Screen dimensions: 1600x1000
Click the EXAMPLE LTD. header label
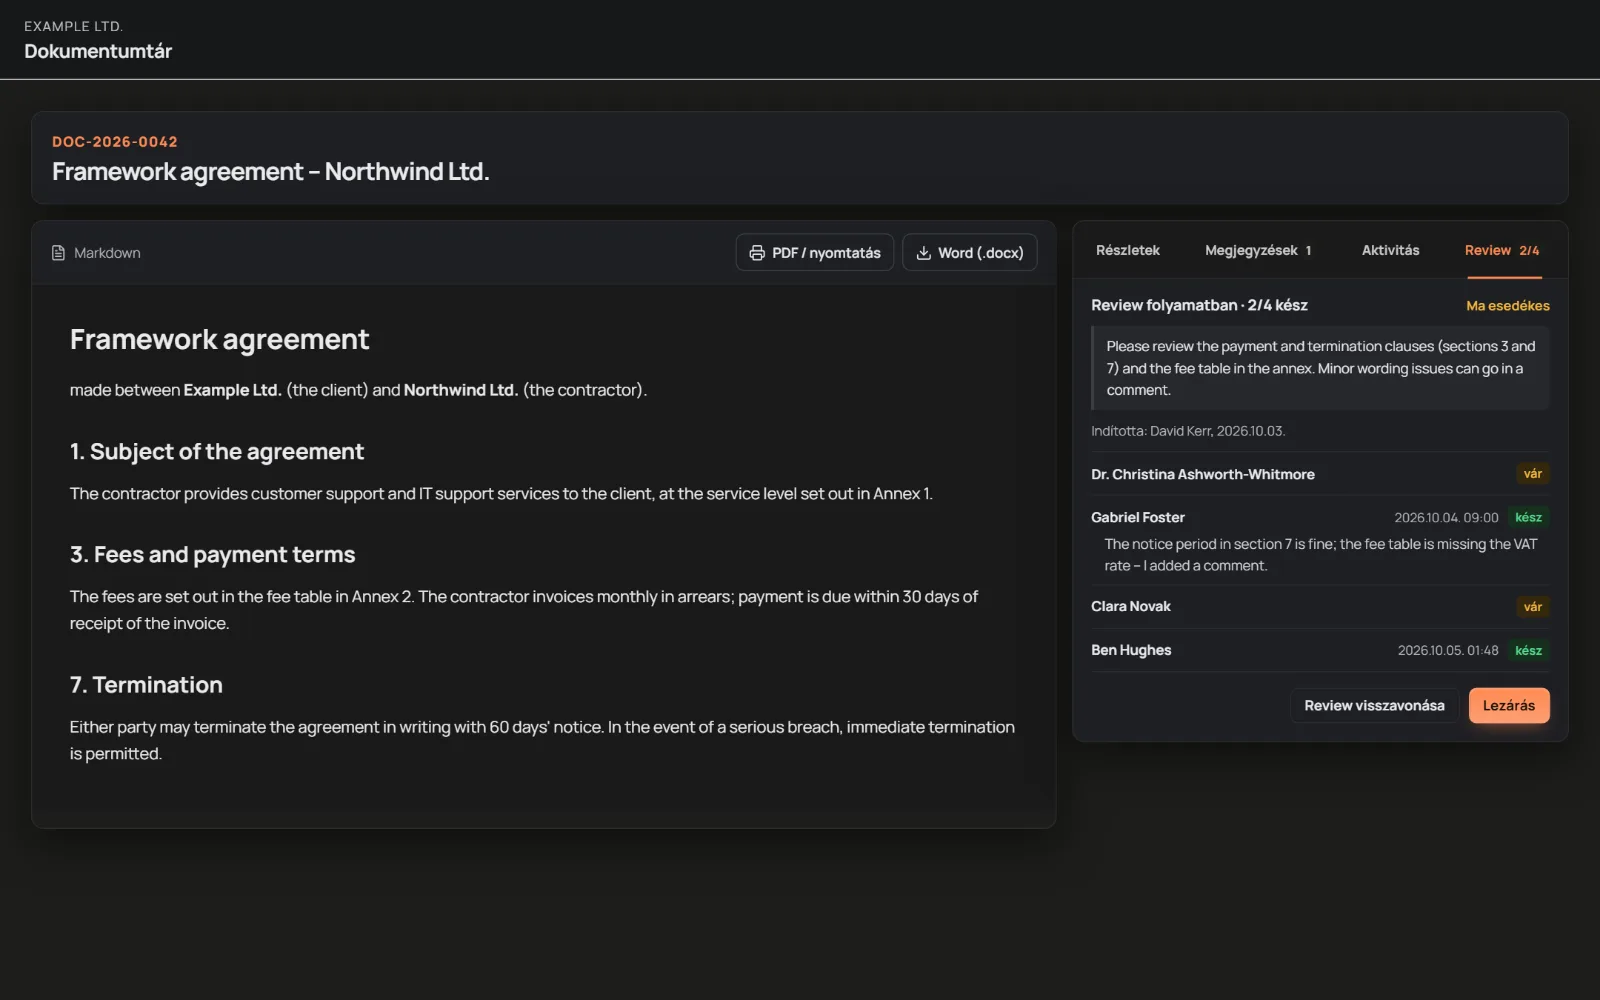click(x=73, y=26)
